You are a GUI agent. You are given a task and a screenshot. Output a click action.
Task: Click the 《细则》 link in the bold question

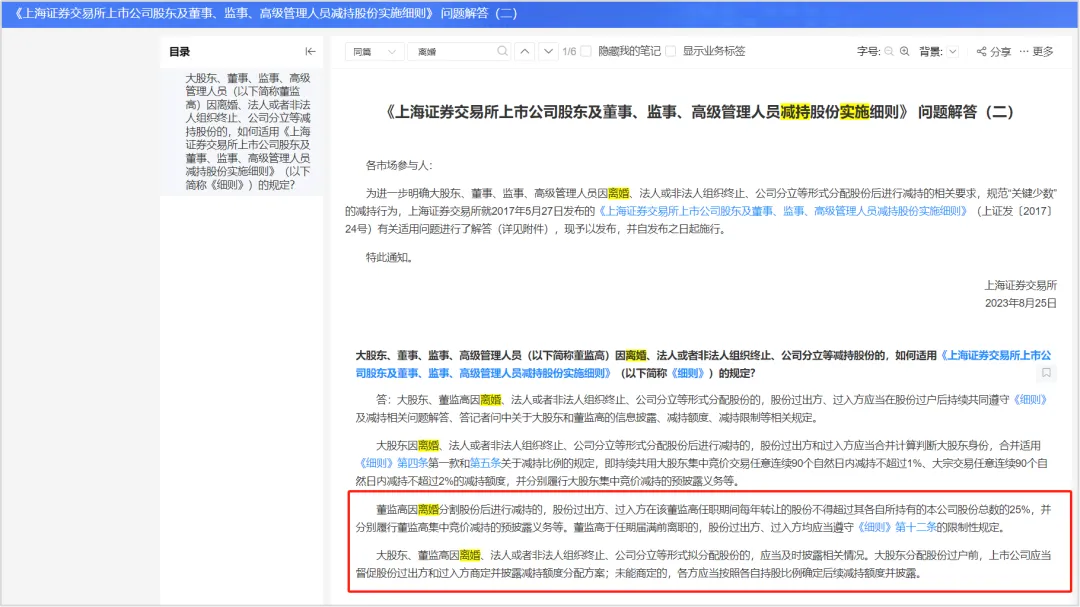688,373
